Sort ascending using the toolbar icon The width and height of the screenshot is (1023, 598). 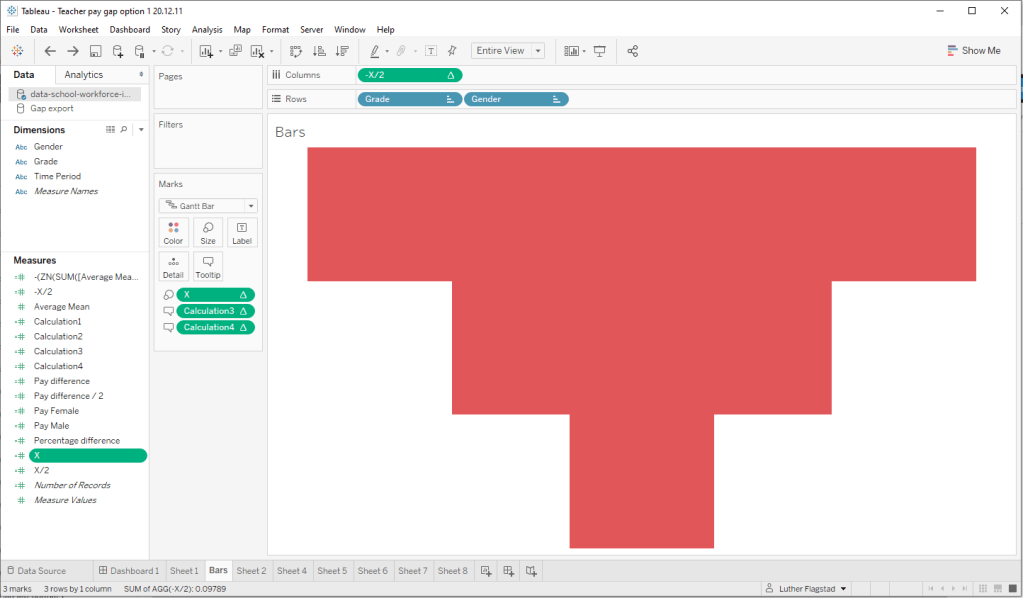click(x=320, y=51)
